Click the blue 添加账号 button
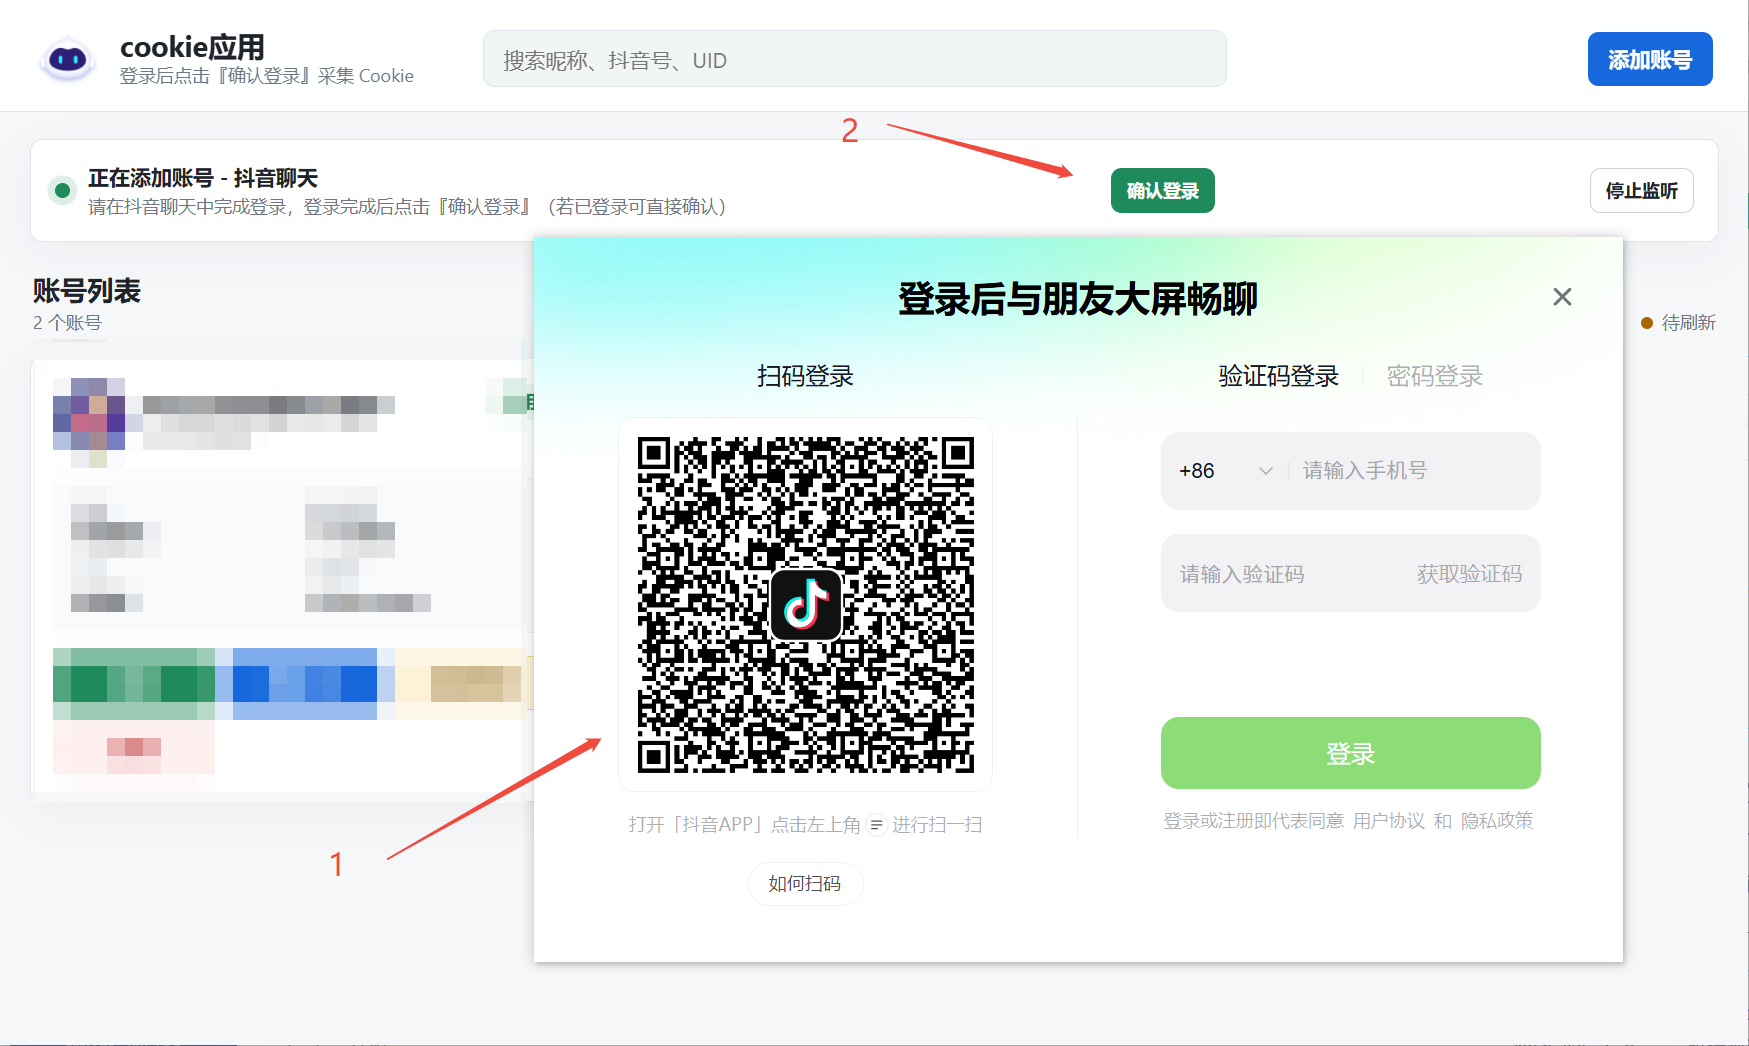The image size is (1749, 1046). [x=1650, y=59]
